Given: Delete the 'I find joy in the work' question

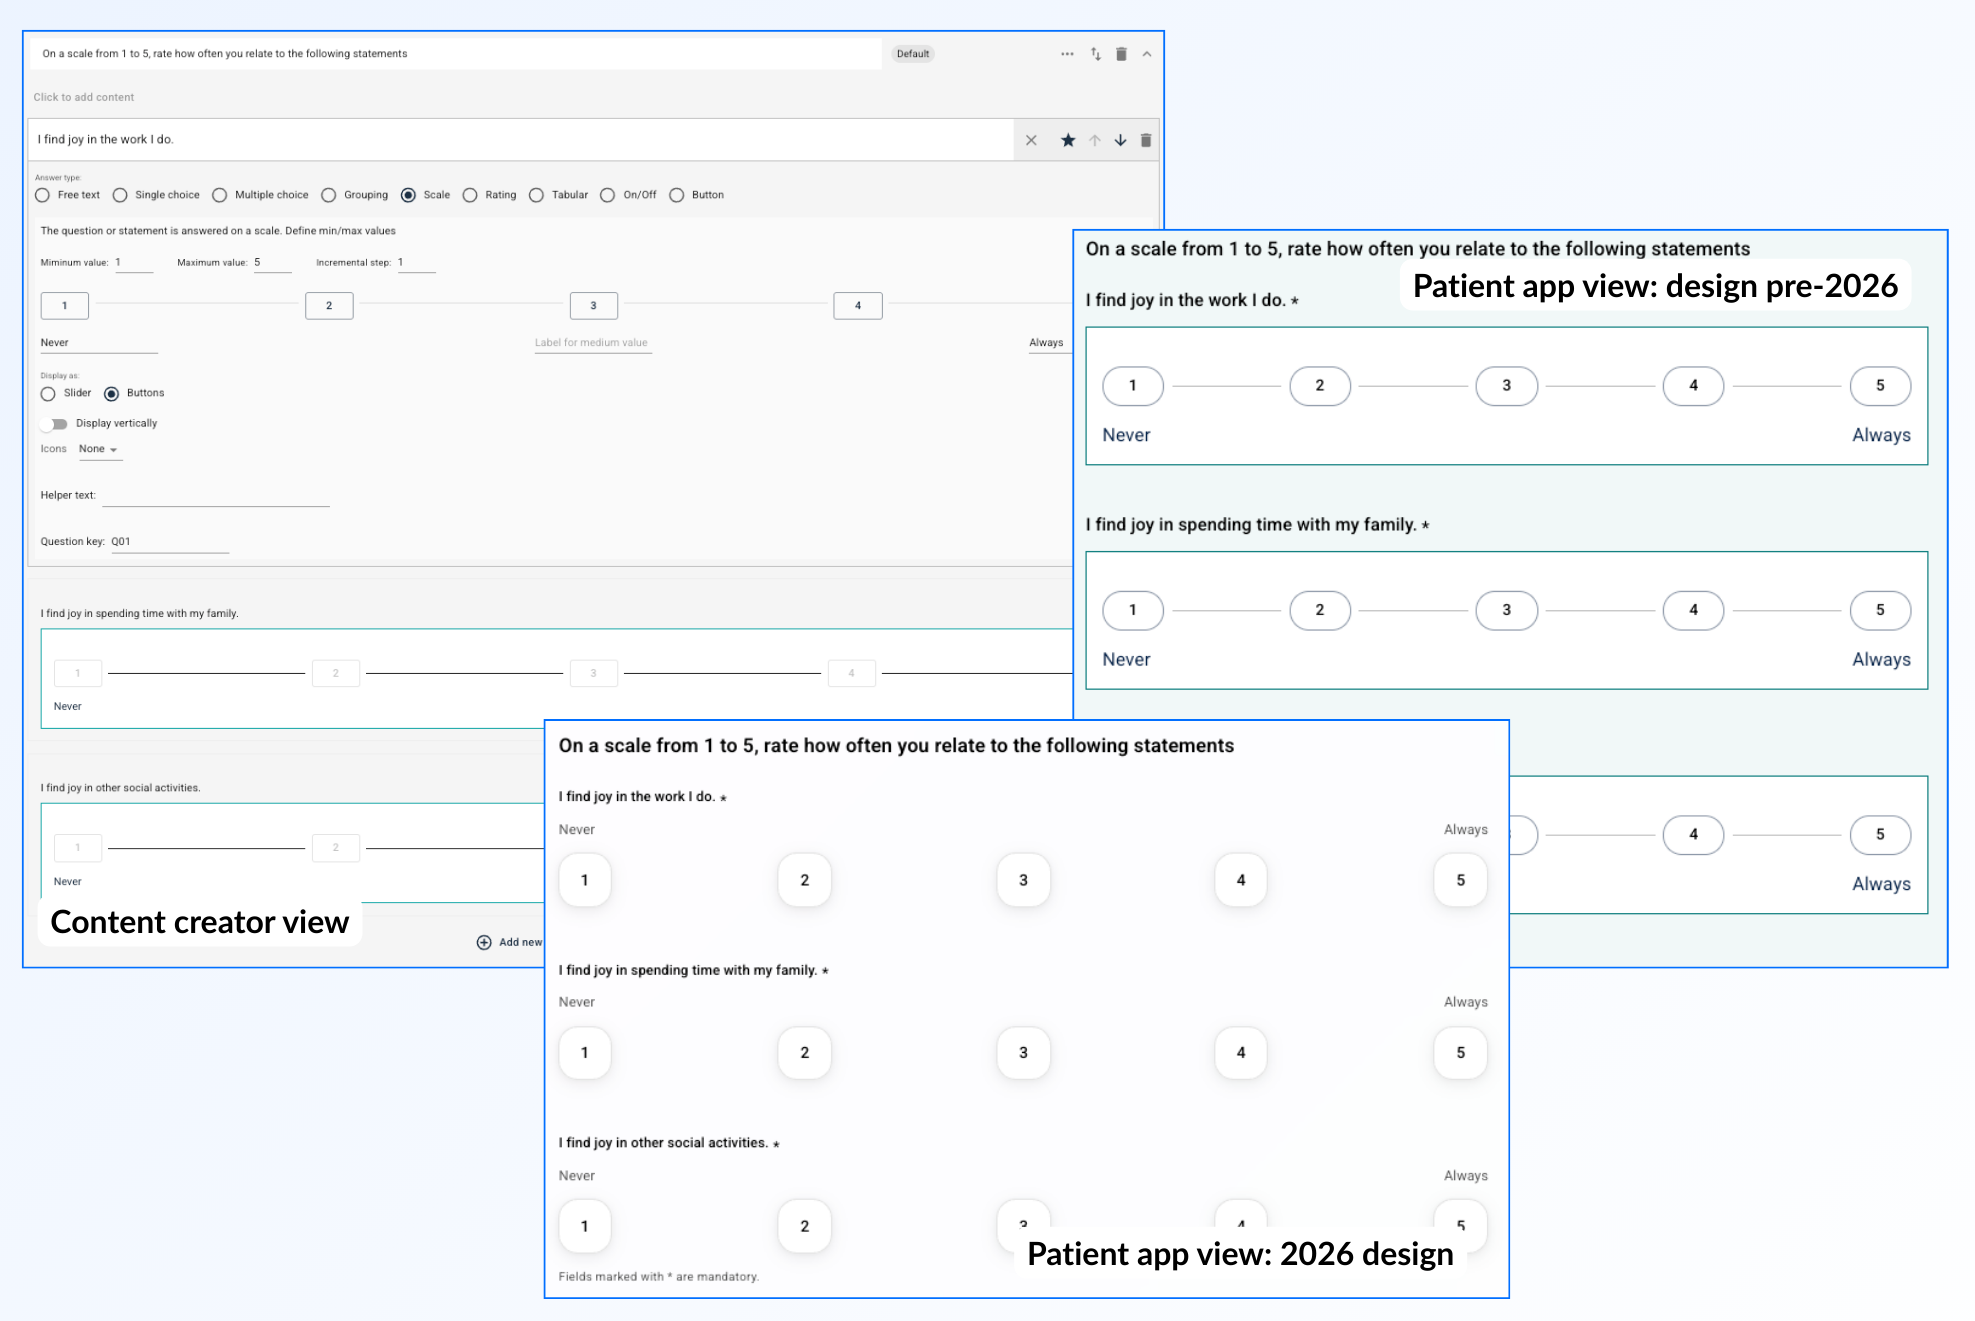Looking at the screenshot, I should pyautogui.click(x=1146, y=141).
